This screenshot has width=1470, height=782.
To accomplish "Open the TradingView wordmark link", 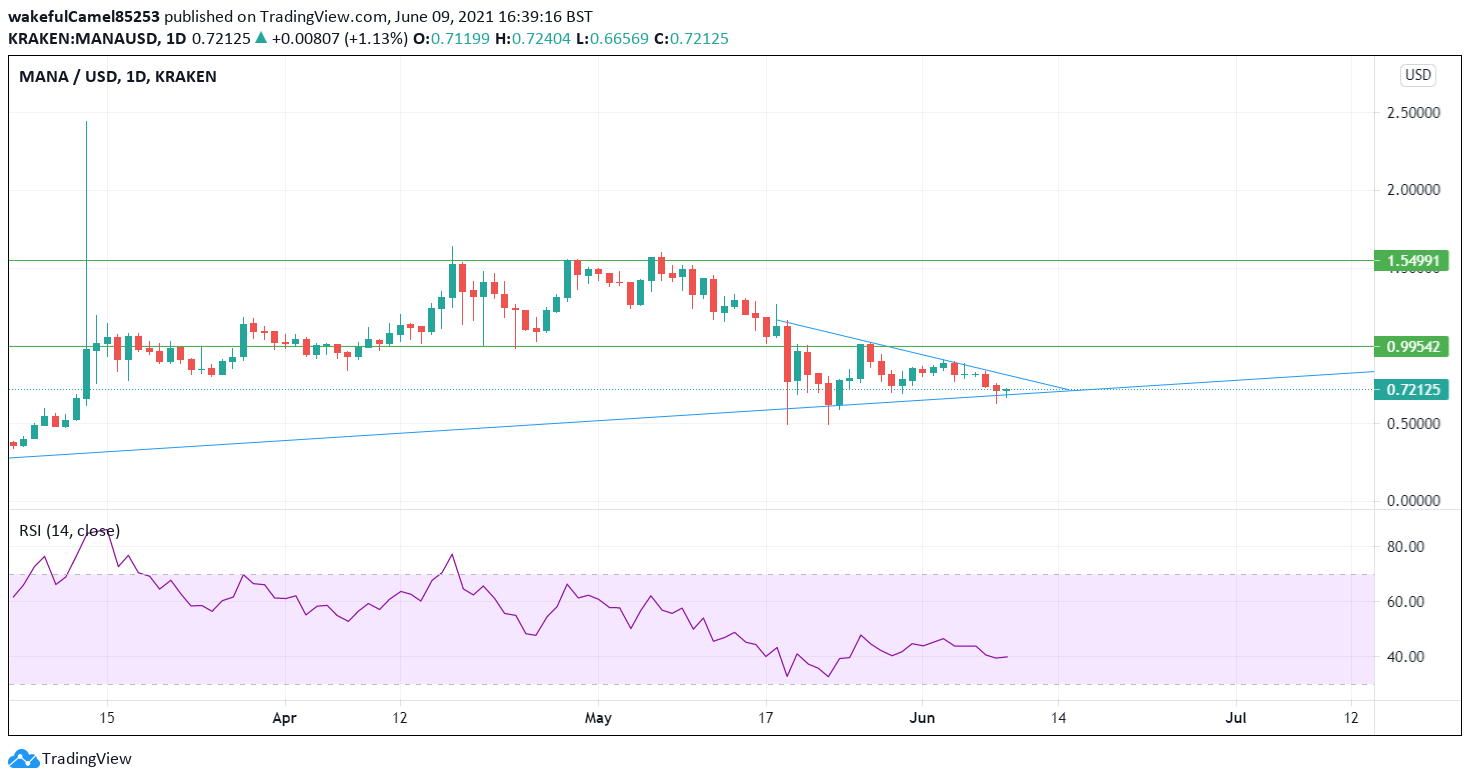I will [x=87, y=759].
